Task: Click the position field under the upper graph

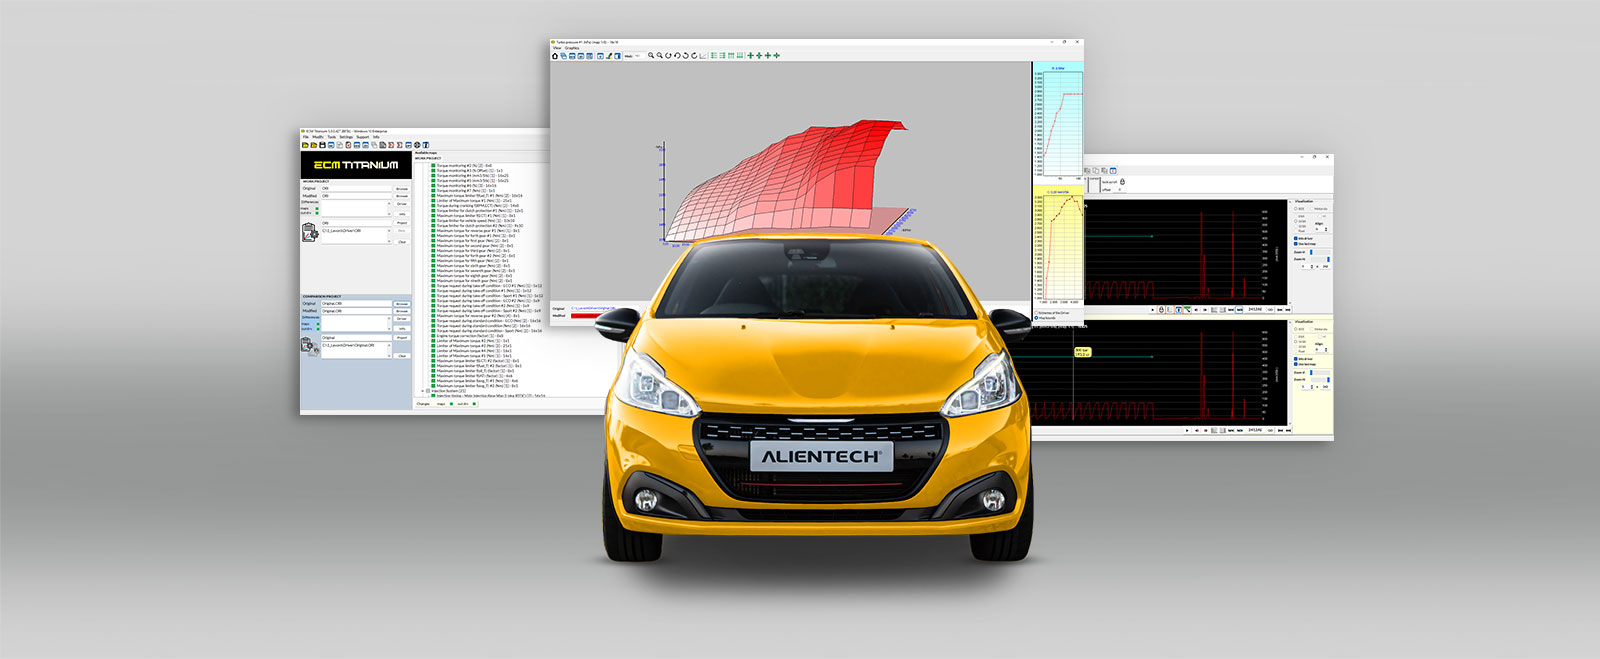Action: pos(1254,310)
